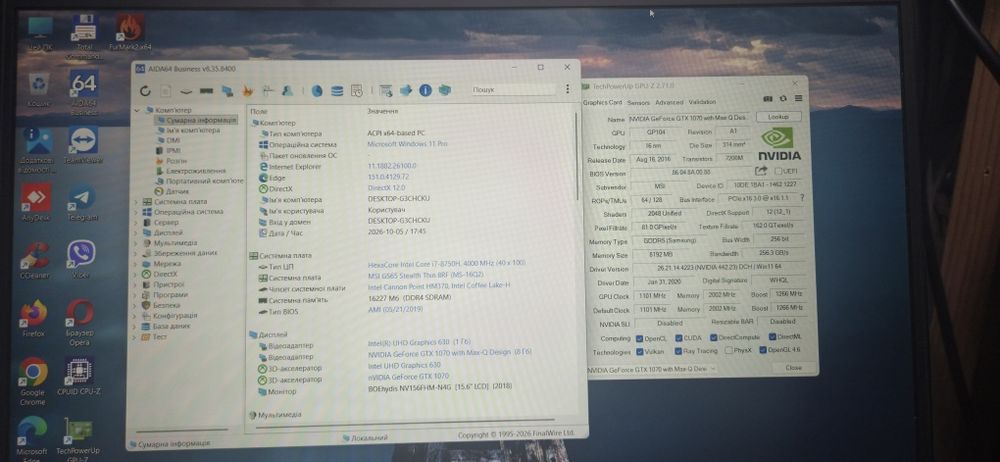Open Microsoft Windows 11 Pro link

pos(408,144)
